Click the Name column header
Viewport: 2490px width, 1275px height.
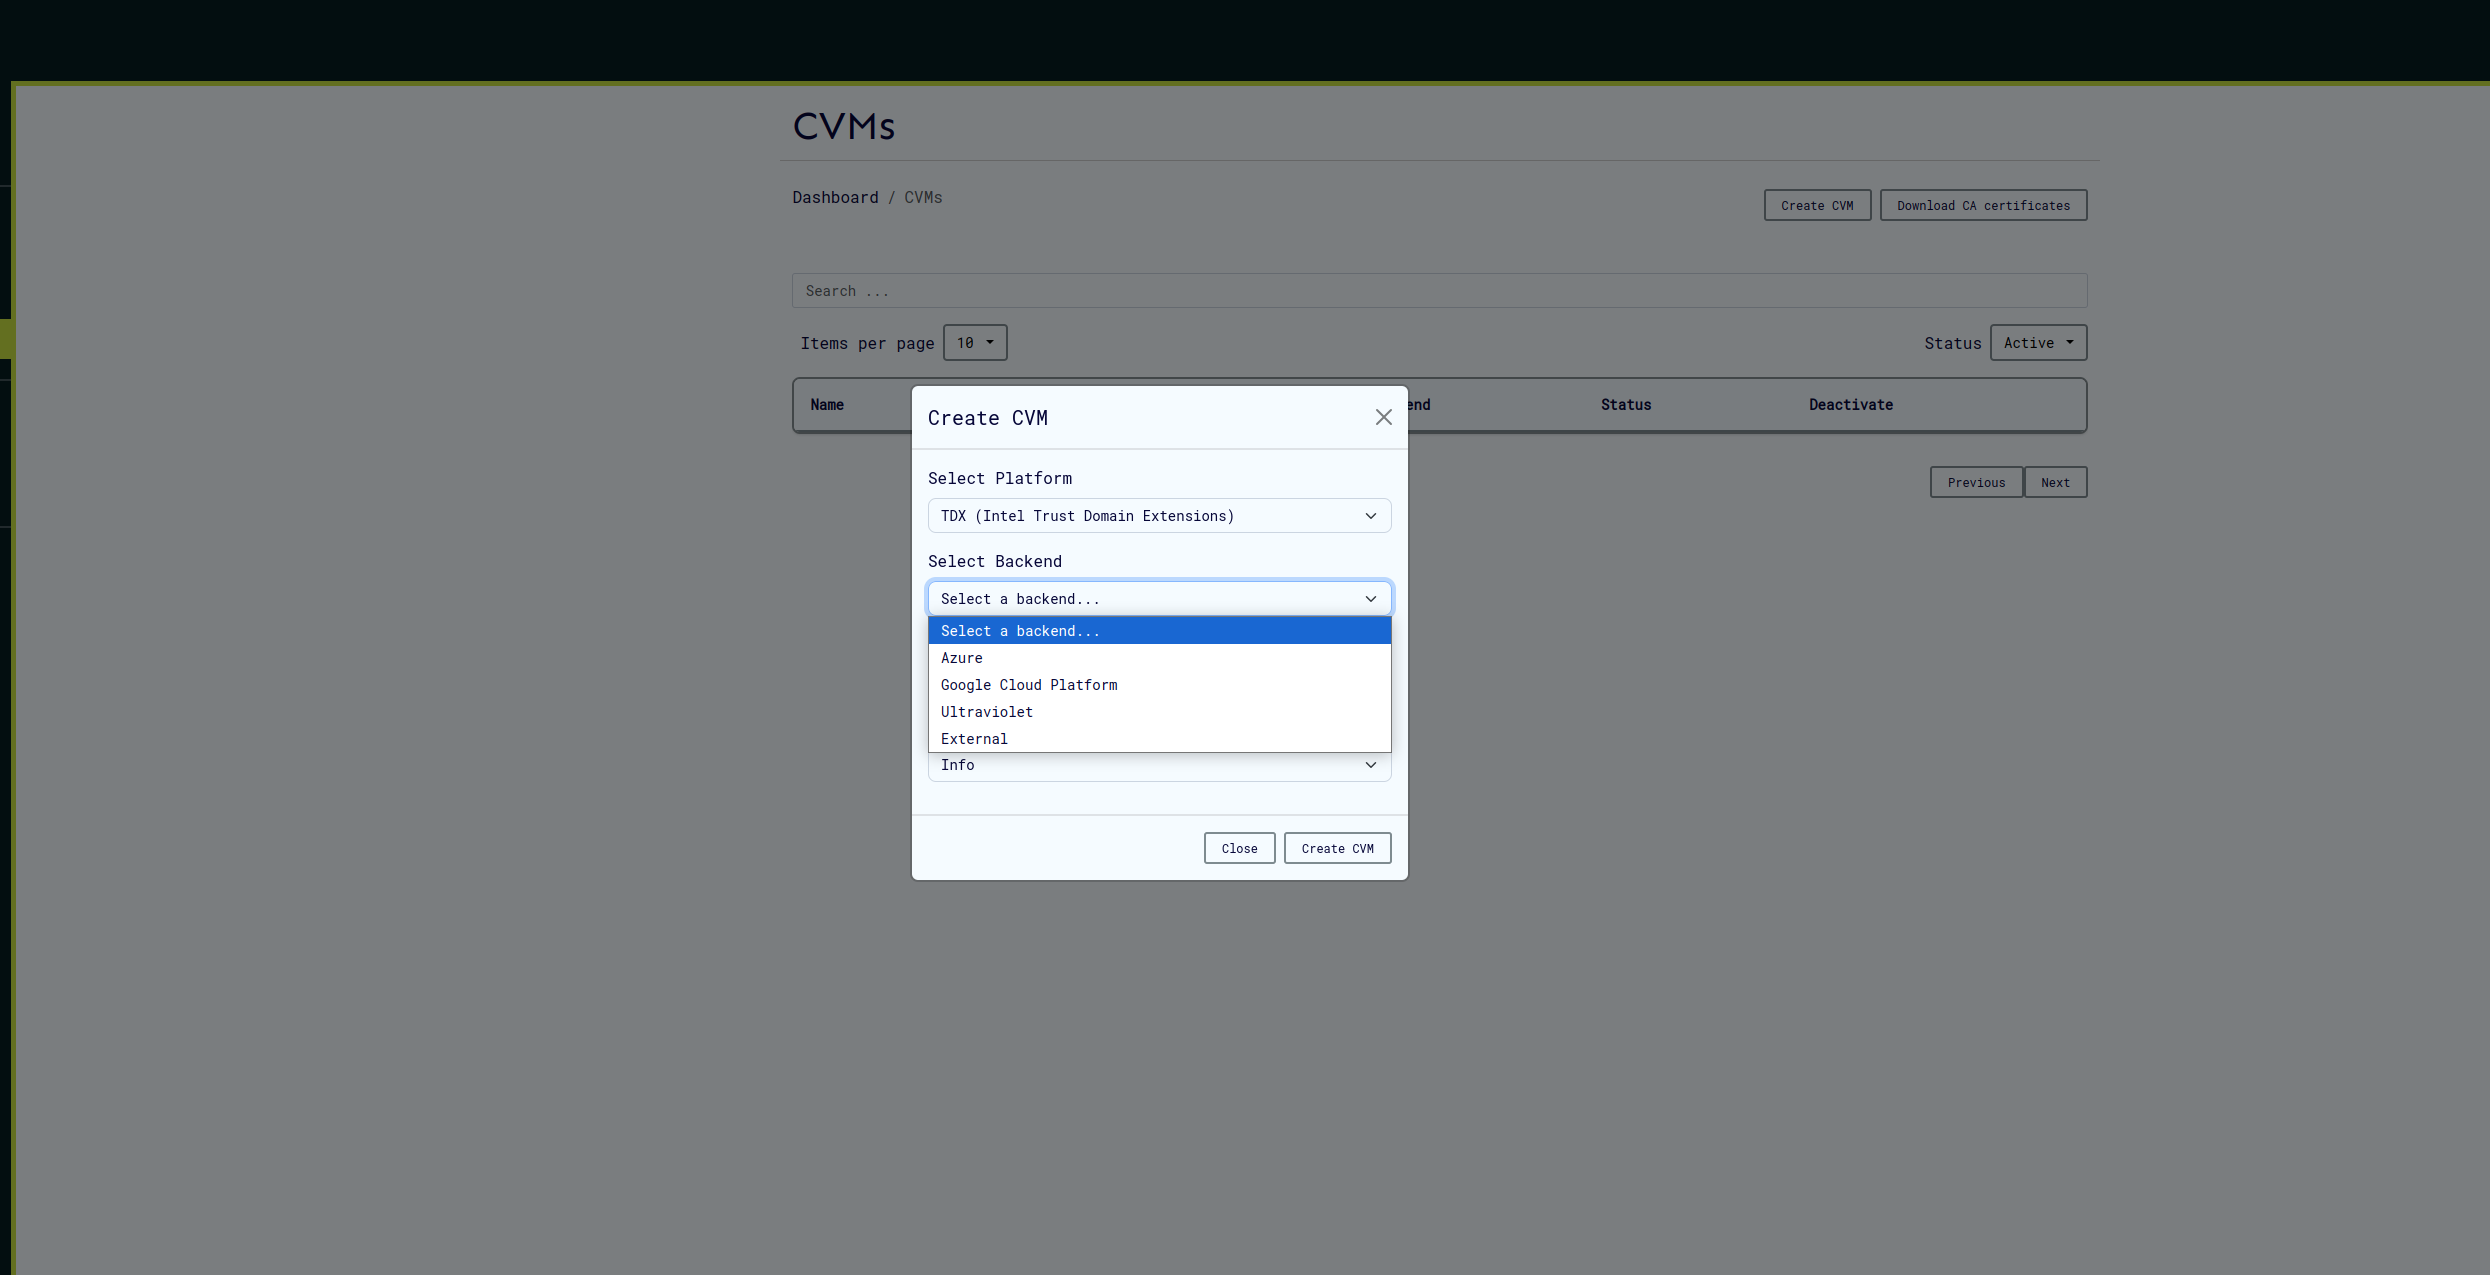(x=827, y=405)
